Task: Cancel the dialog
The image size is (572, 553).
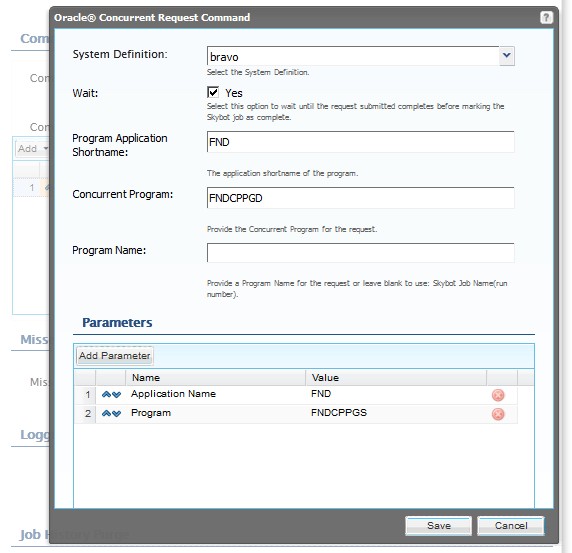Action: 511,526
